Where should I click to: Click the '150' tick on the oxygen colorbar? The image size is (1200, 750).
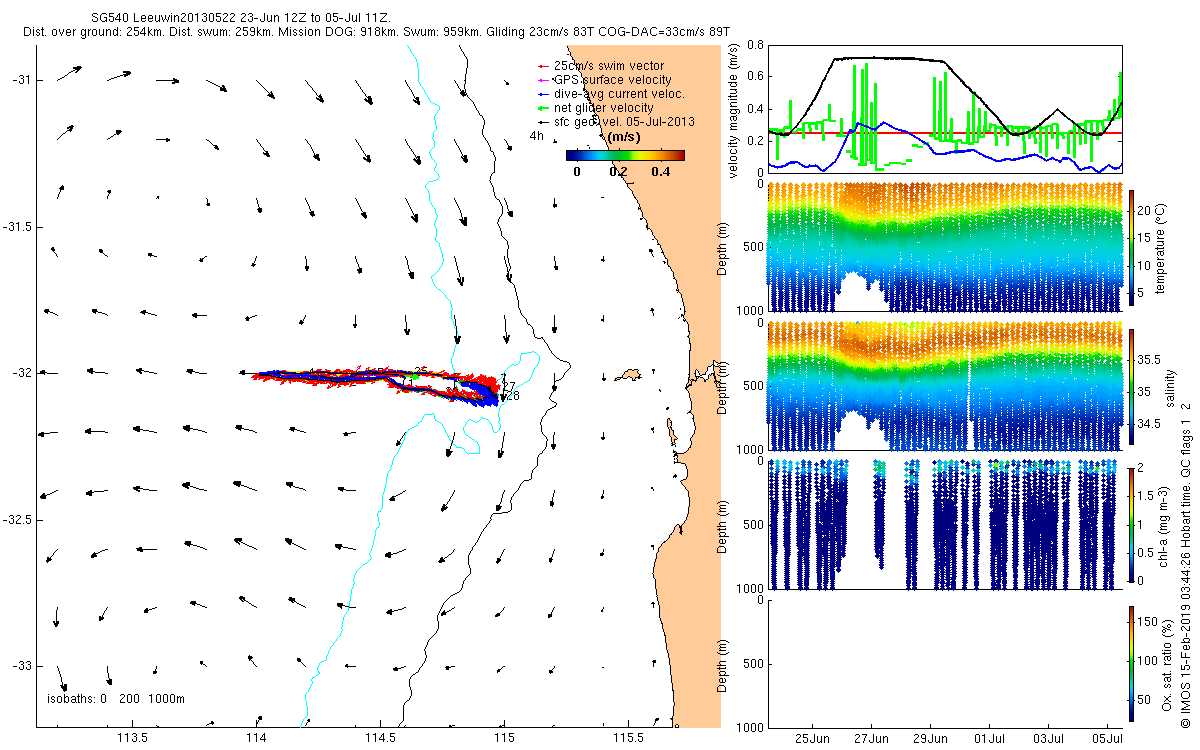[1150, 620]
